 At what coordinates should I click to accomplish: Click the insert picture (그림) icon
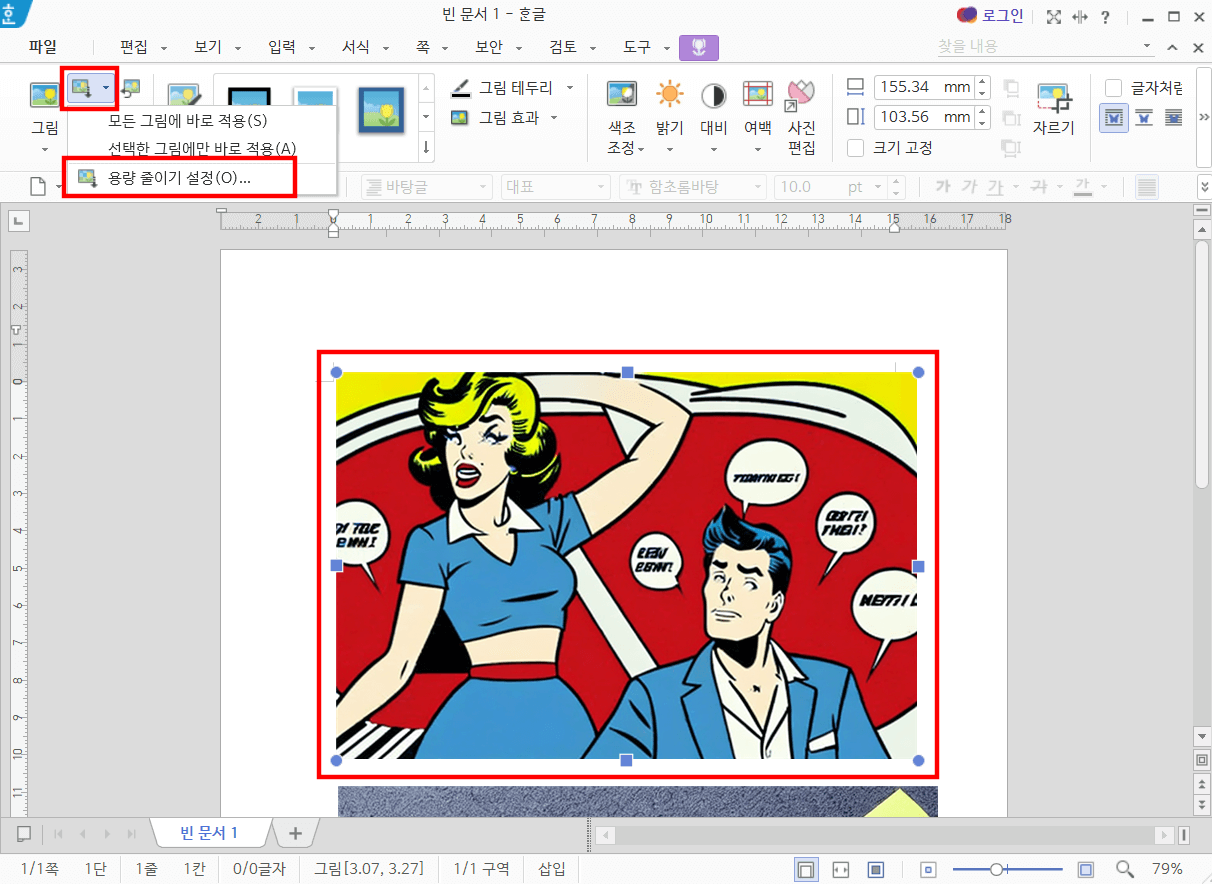coord(44,95)
